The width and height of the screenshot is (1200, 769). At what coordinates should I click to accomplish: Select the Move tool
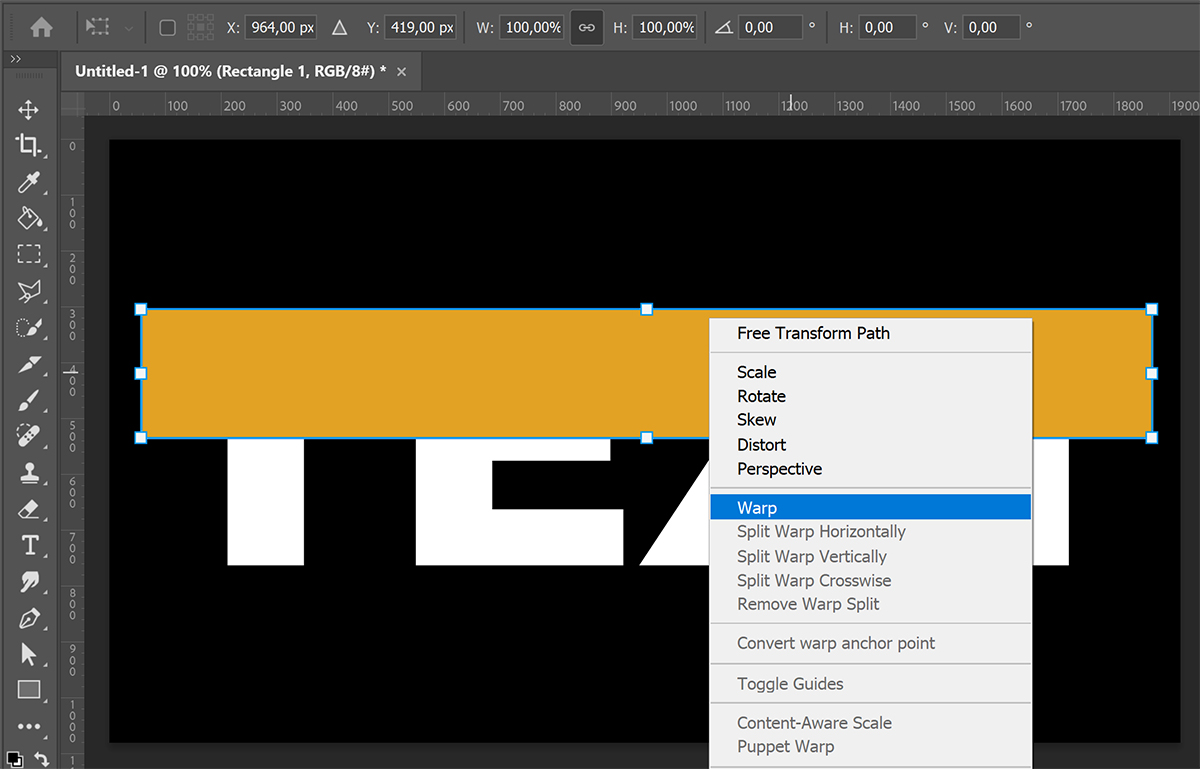point(29,110)
